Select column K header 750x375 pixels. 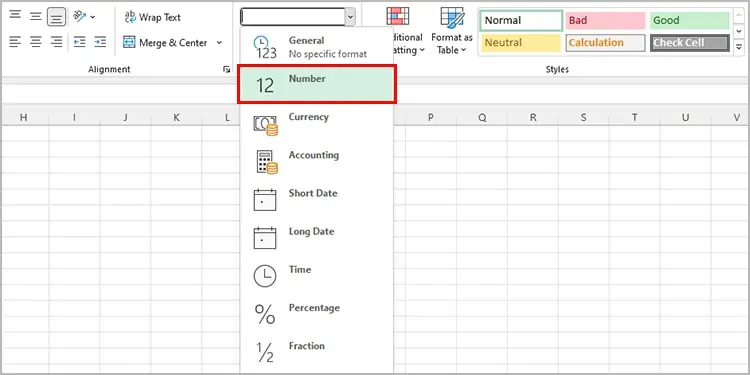(176, 117)
